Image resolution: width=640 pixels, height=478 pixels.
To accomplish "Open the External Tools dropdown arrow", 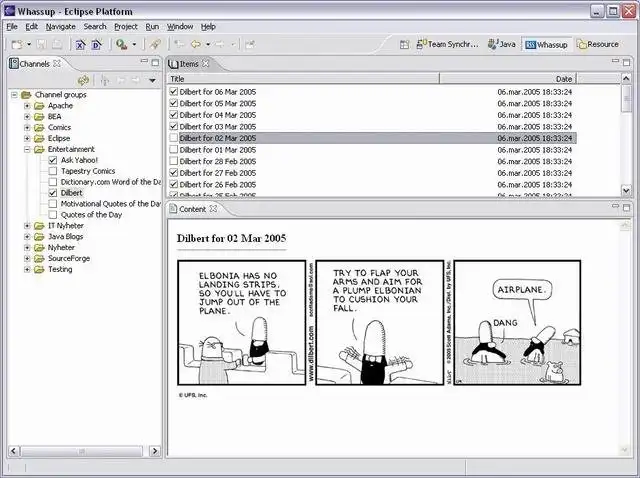I will [134, 44].
